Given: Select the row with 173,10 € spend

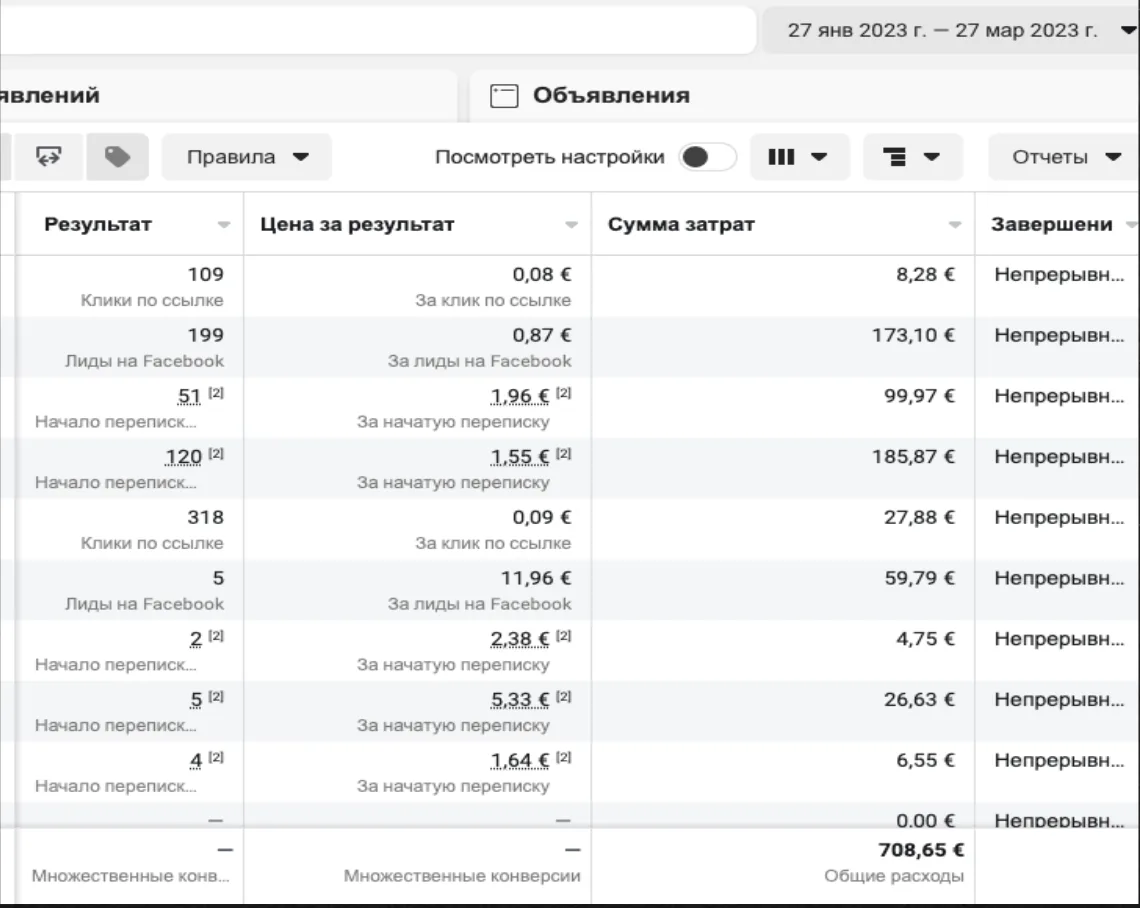Looking at the screenshot, I should point(570,347).
